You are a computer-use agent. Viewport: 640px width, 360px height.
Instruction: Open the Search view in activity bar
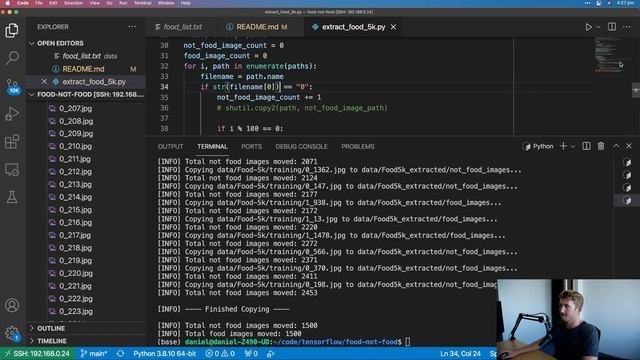click(12, 58)
